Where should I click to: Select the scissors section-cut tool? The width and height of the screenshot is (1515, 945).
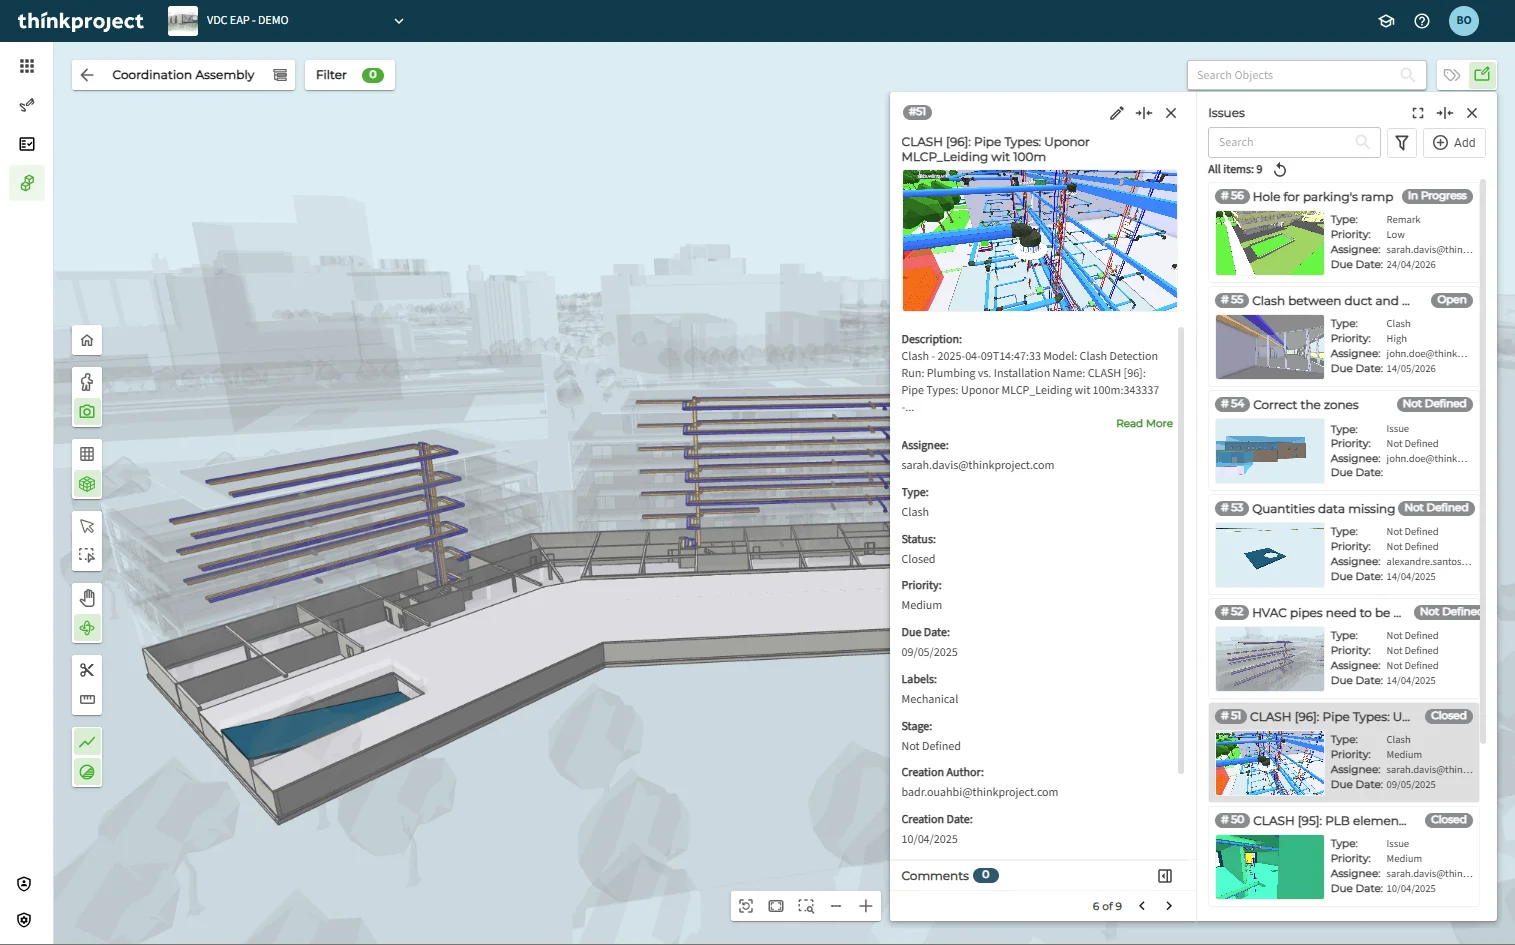pyautogui.click(x=87, y=670)
